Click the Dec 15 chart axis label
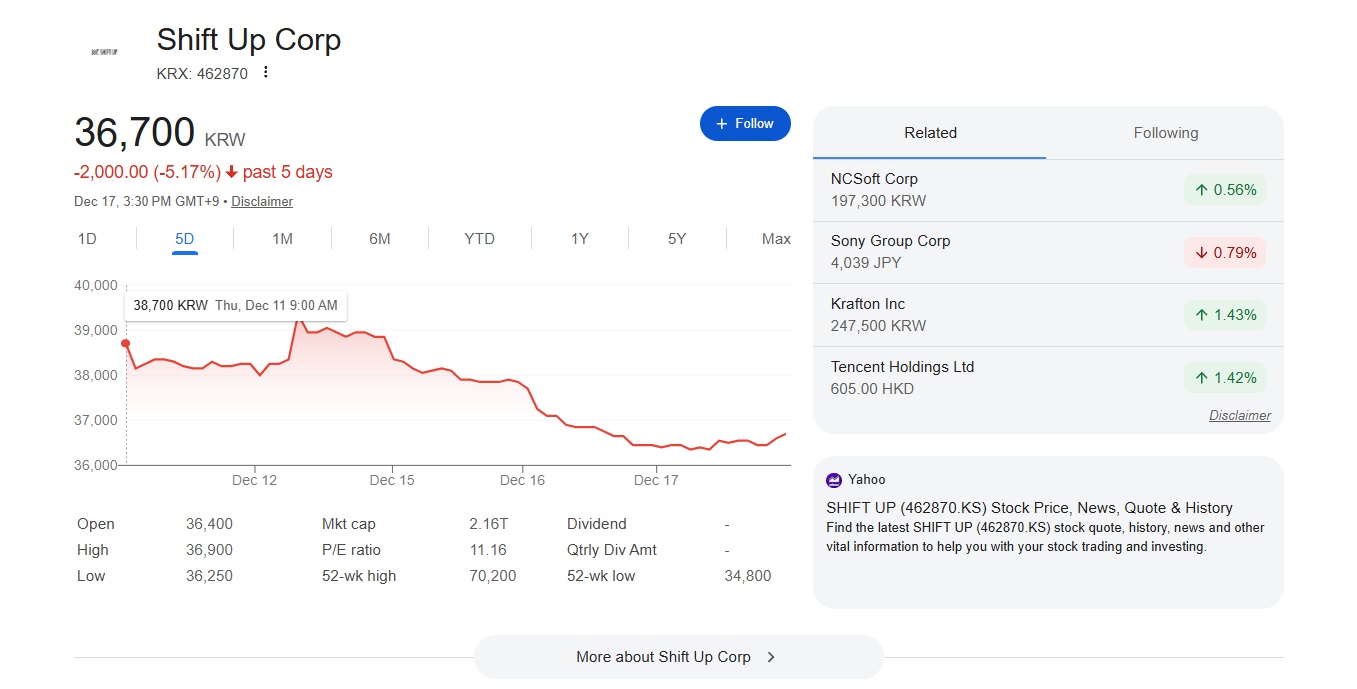 click(392, 480)
